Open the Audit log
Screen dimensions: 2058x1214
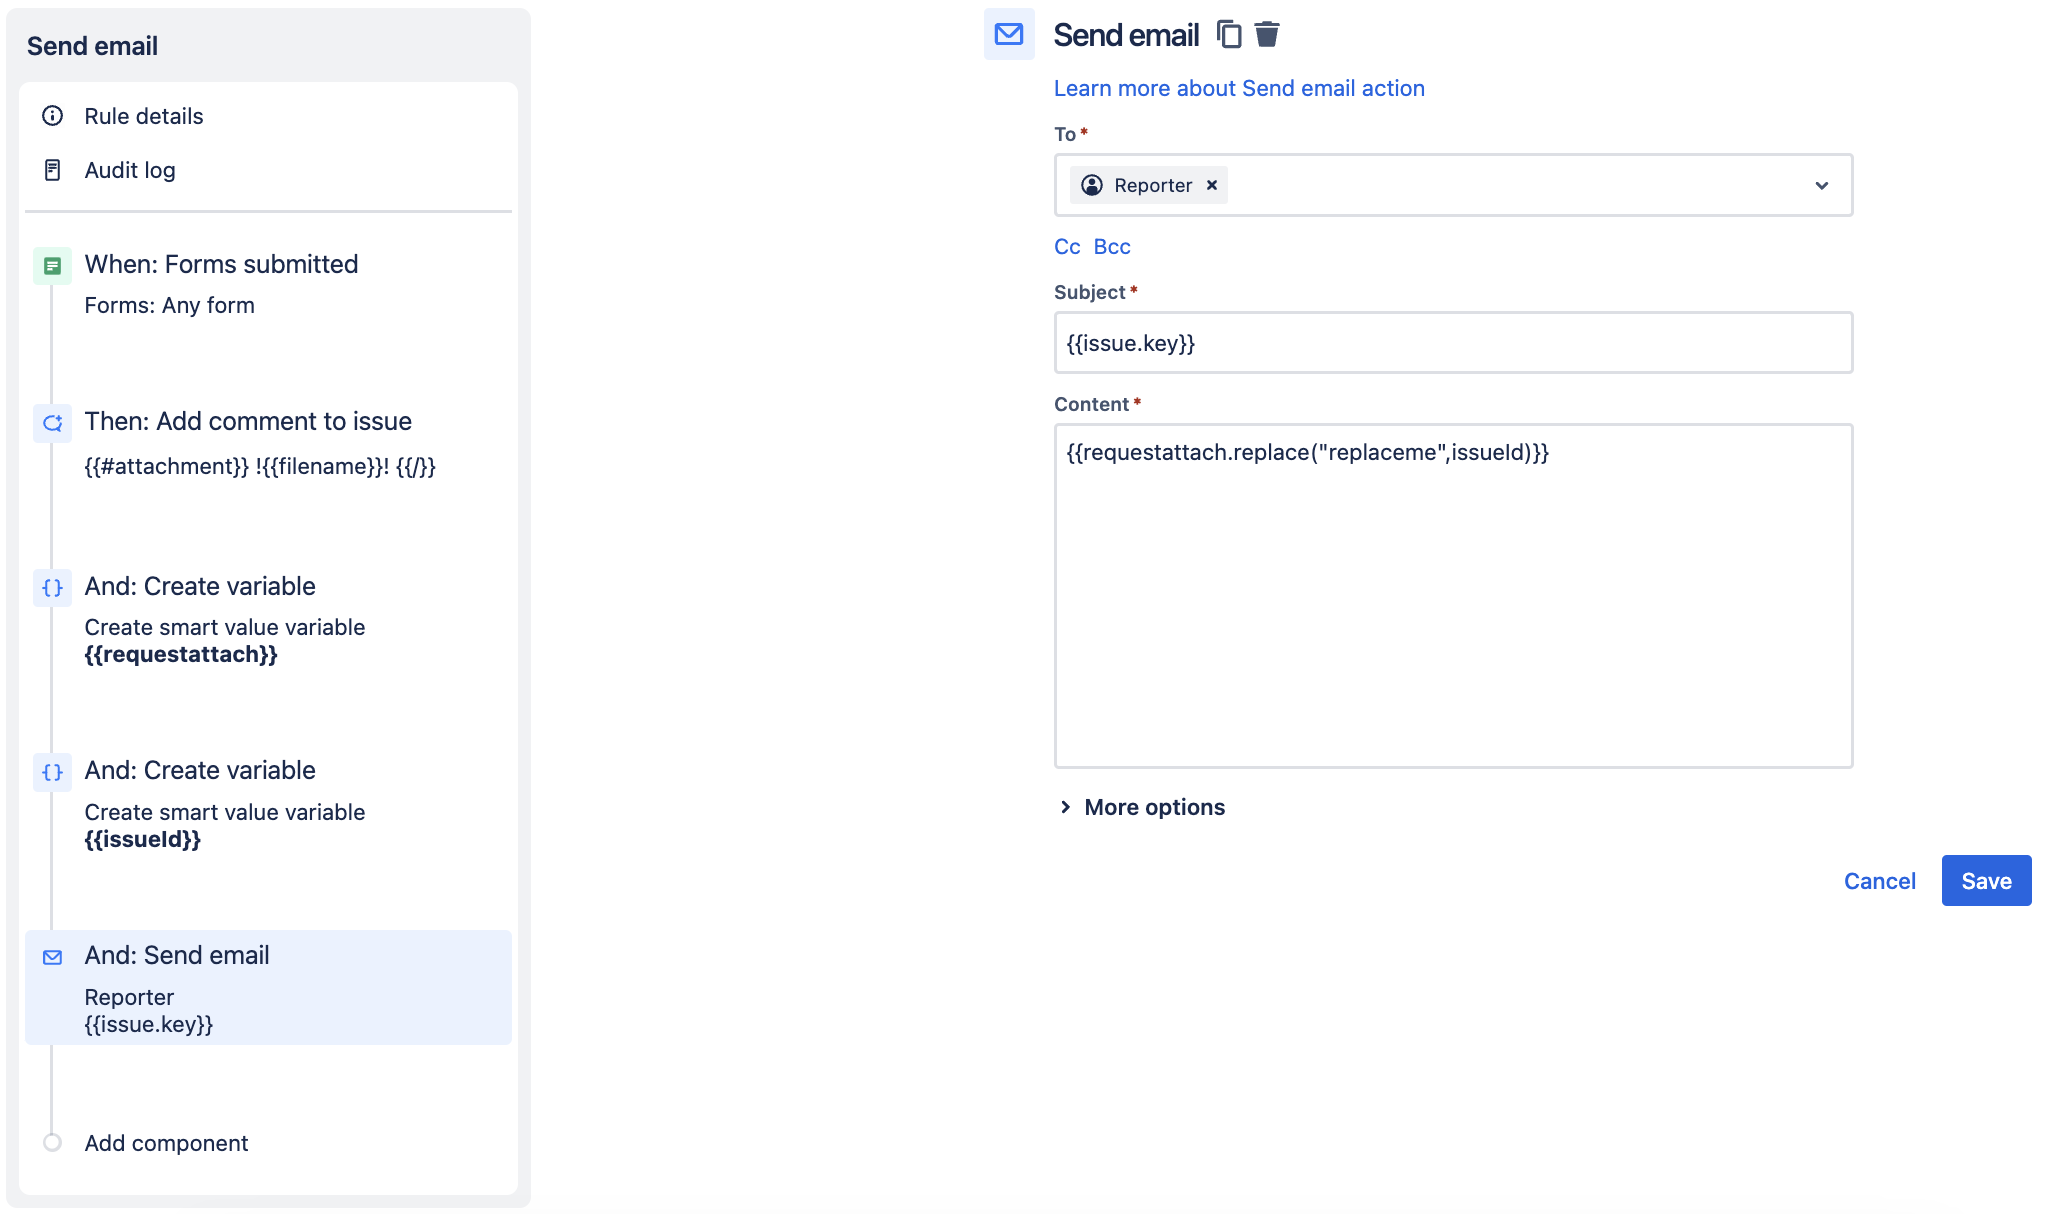130,170
